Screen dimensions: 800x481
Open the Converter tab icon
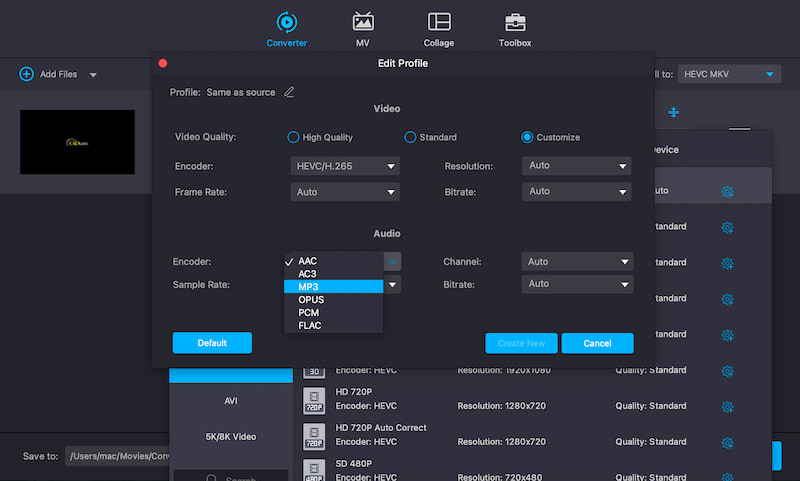[x=286, y=21]
